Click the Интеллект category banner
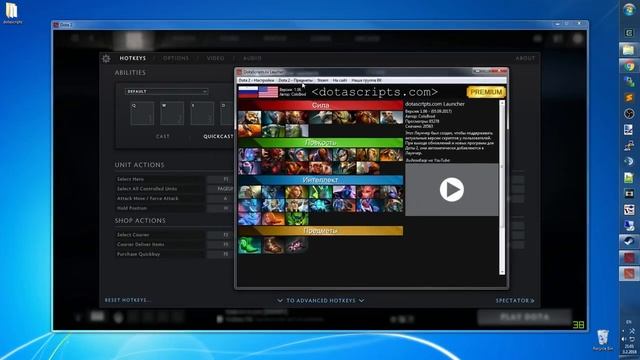The image size is (640, 360). pyautogui.click(x=320, y=180)
